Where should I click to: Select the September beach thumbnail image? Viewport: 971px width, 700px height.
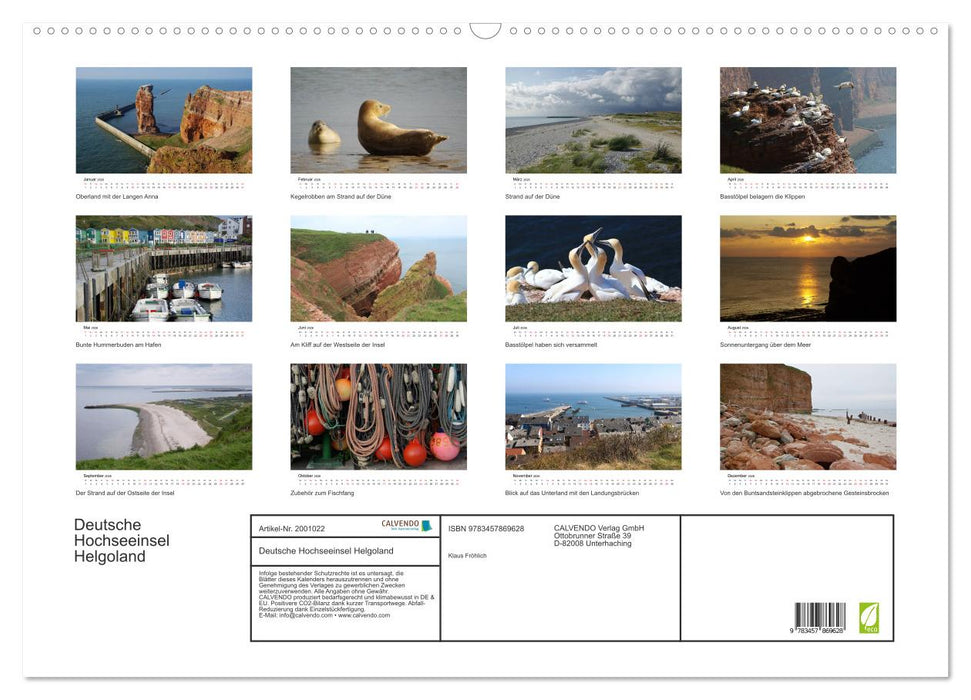click(x=163, y=415)
